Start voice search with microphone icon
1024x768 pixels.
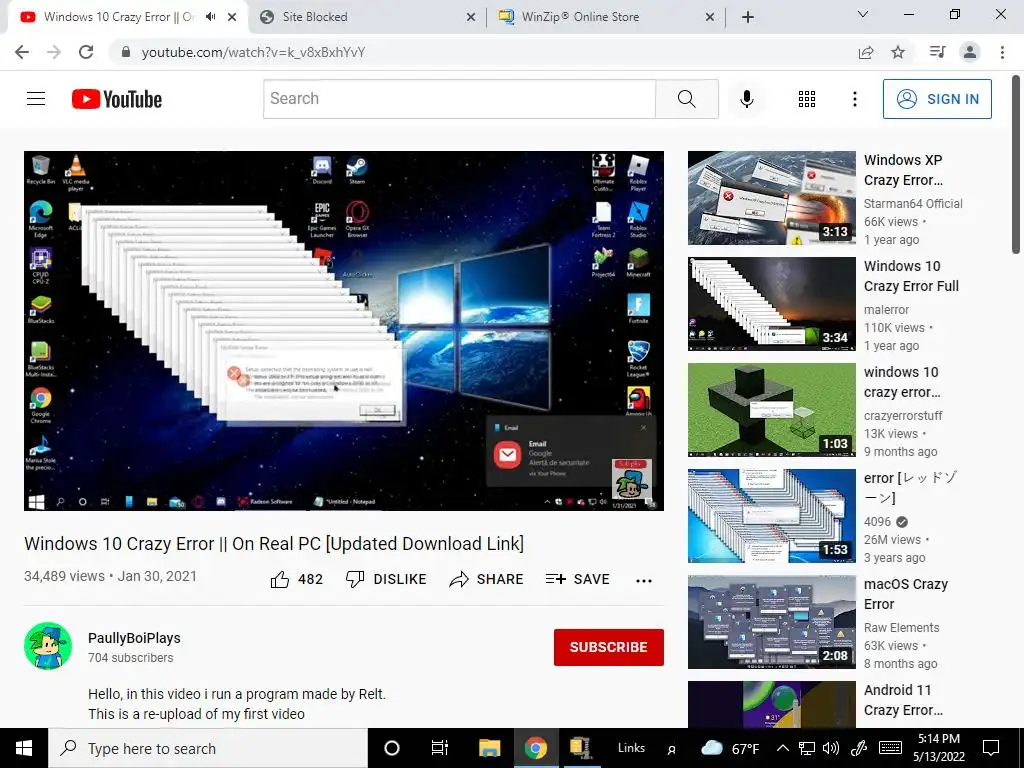coord(746,99)
